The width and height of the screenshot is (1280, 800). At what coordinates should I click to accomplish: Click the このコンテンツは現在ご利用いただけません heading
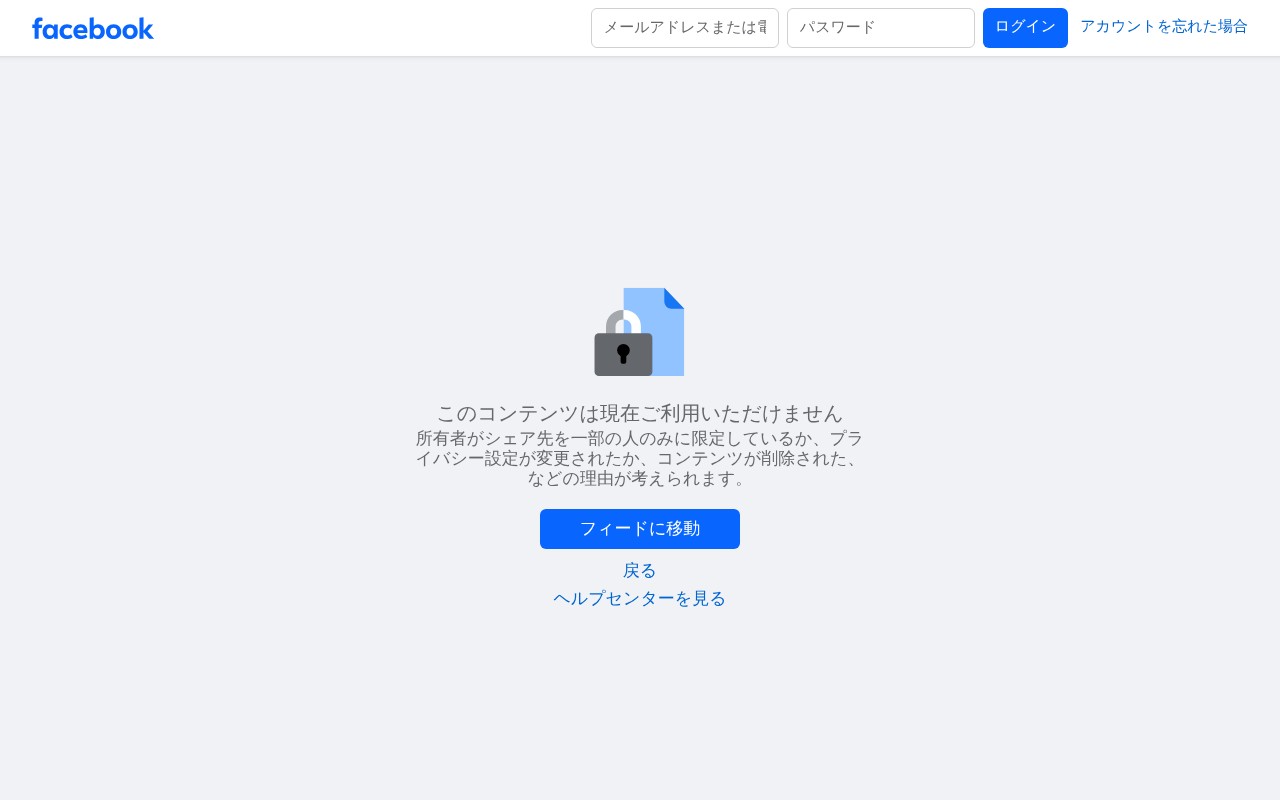tap(640, 413)
